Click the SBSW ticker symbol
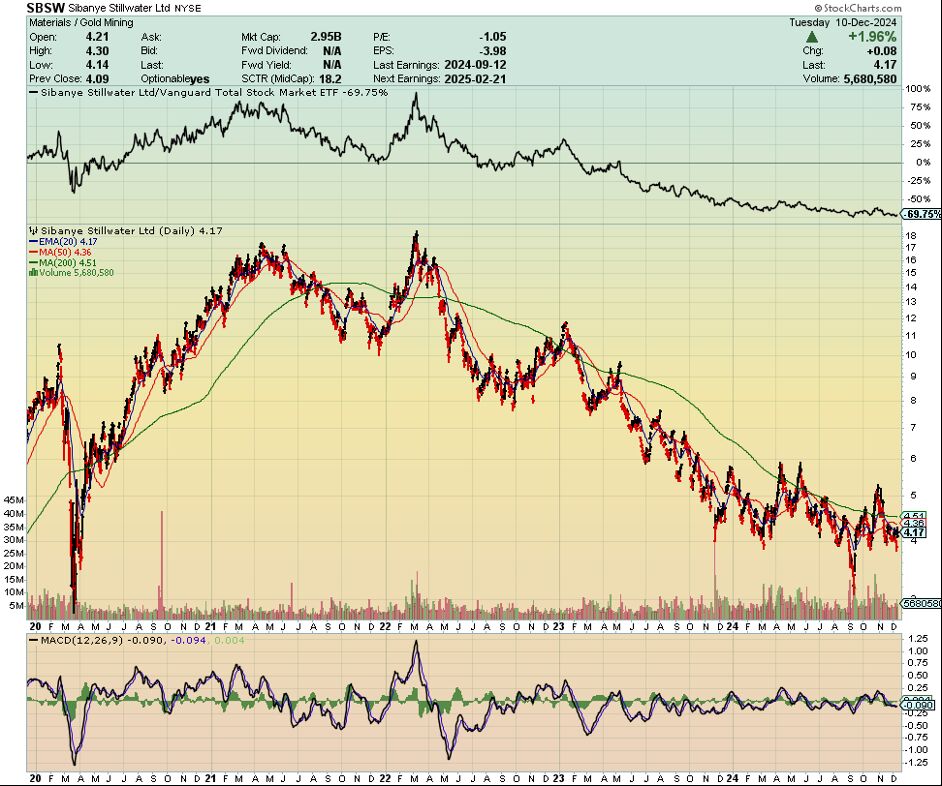 point(46,8)
